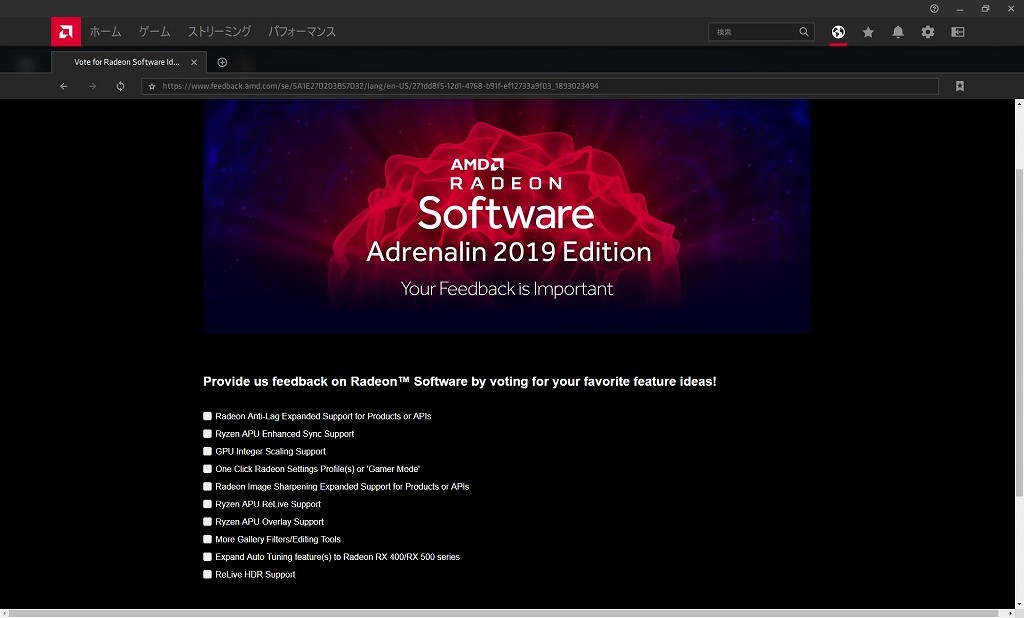Open the ゲーム menu tab
1024x618 pixels.
[x=154, y=32]
